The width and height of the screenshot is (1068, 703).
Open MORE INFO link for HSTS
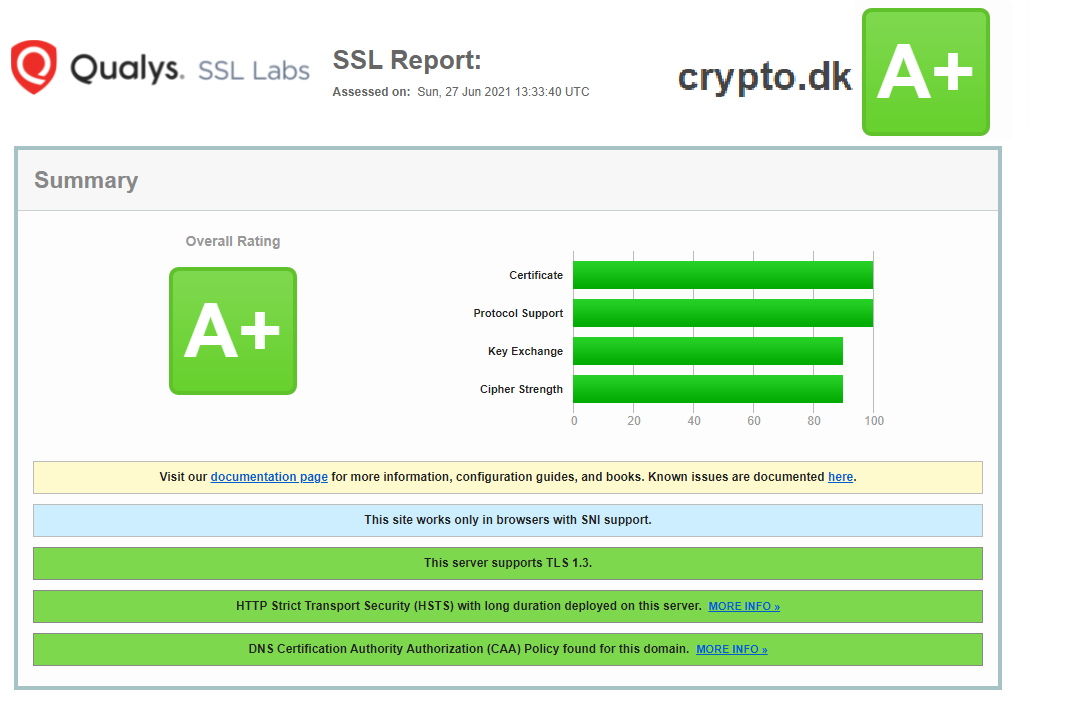[x=744, y=606]
